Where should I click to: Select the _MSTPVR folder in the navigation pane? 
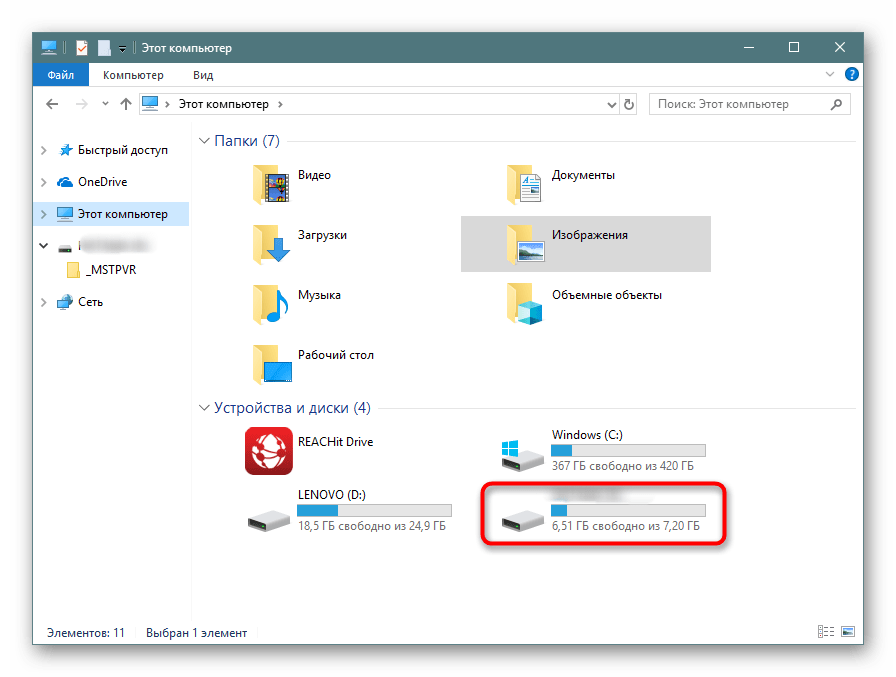[110, 270]
